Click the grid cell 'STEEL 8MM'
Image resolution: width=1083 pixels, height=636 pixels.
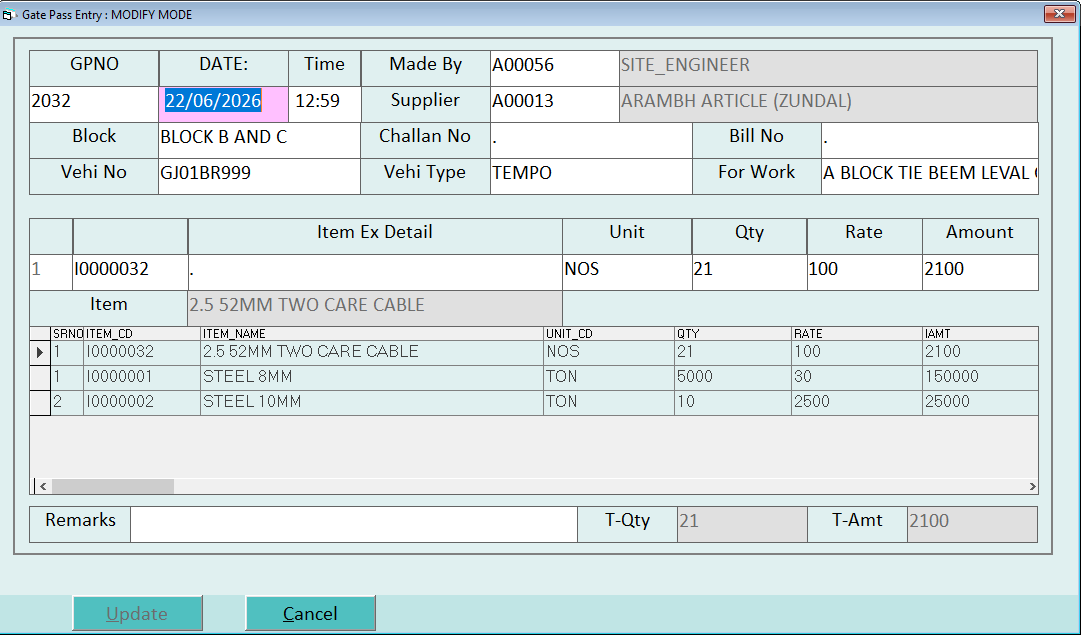coord(372,377)
